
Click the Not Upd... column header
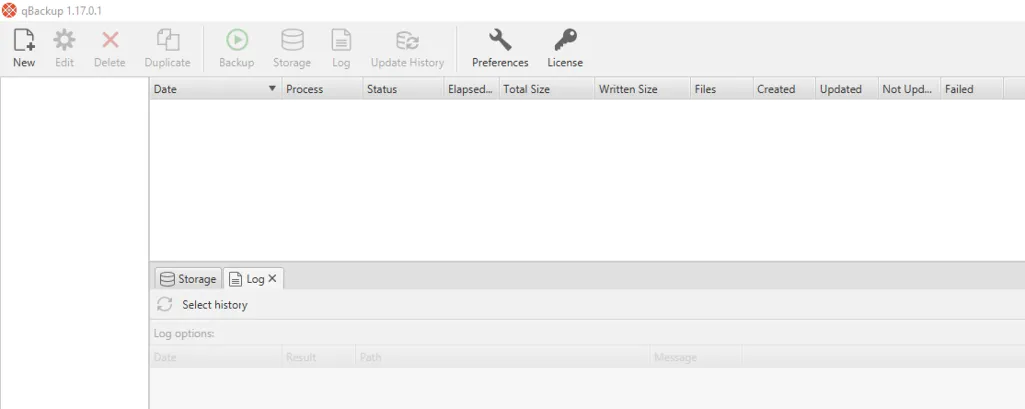[909, 89]
